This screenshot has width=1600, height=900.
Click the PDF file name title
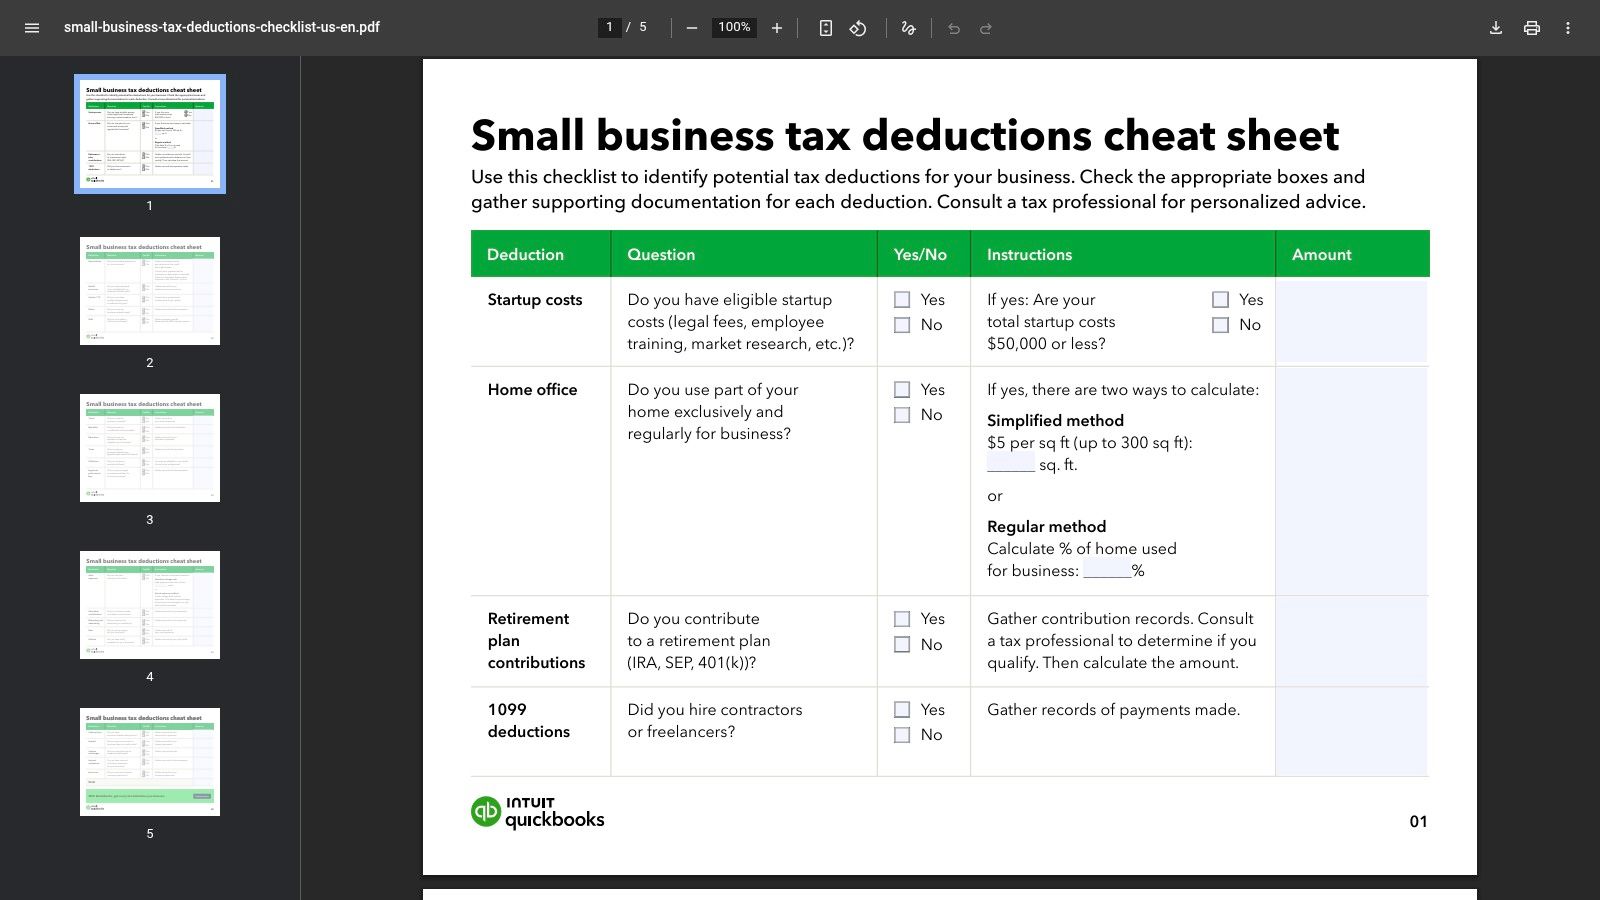(x=222, y=27)
